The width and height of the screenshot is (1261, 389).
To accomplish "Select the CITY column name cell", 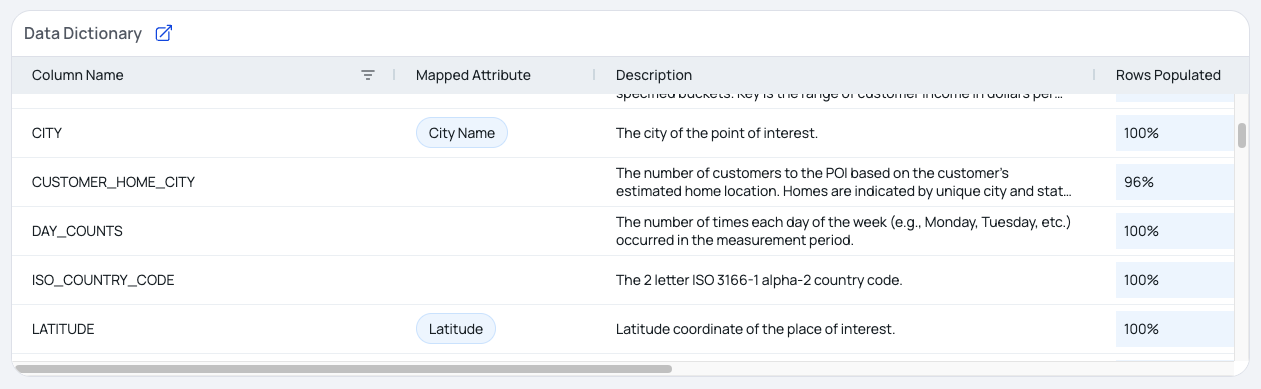I will 204,133.
